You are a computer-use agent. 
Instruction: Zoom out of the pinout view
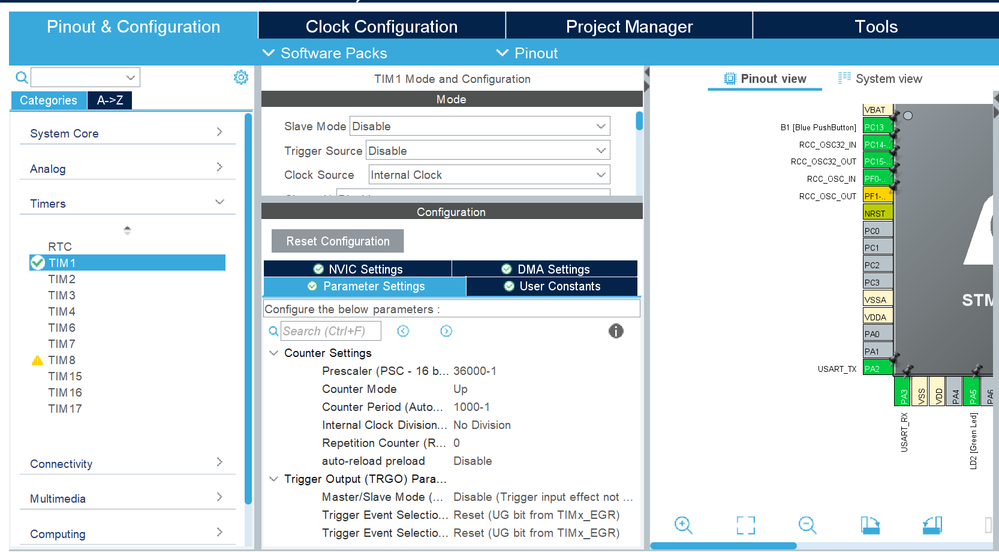[807, 525]
